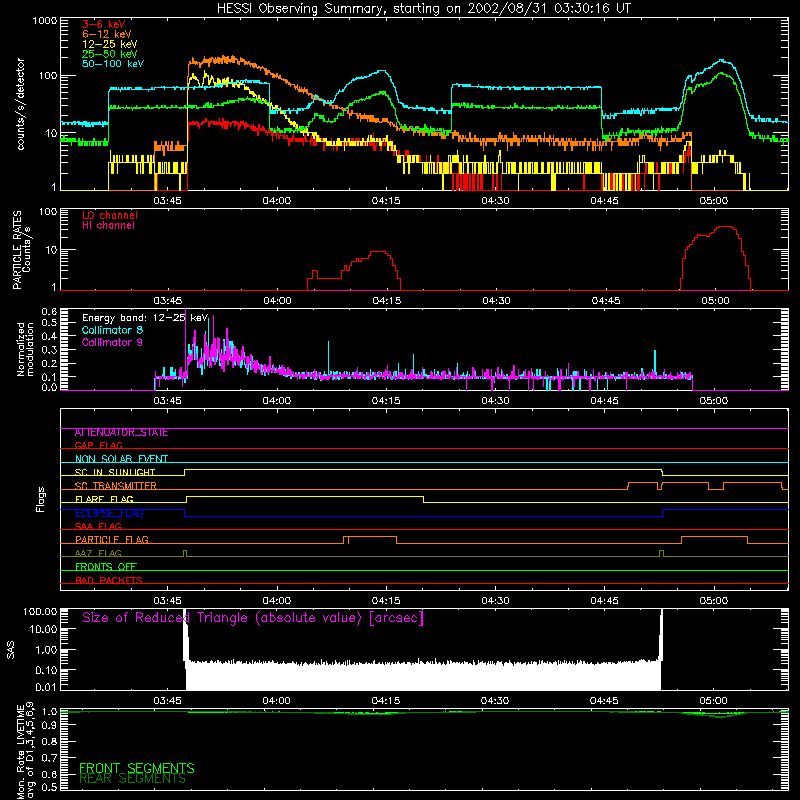The image size is (800, 800).
Task: Select the REAR SEGMENTS legend label
Action: click(x=133, y=779)
